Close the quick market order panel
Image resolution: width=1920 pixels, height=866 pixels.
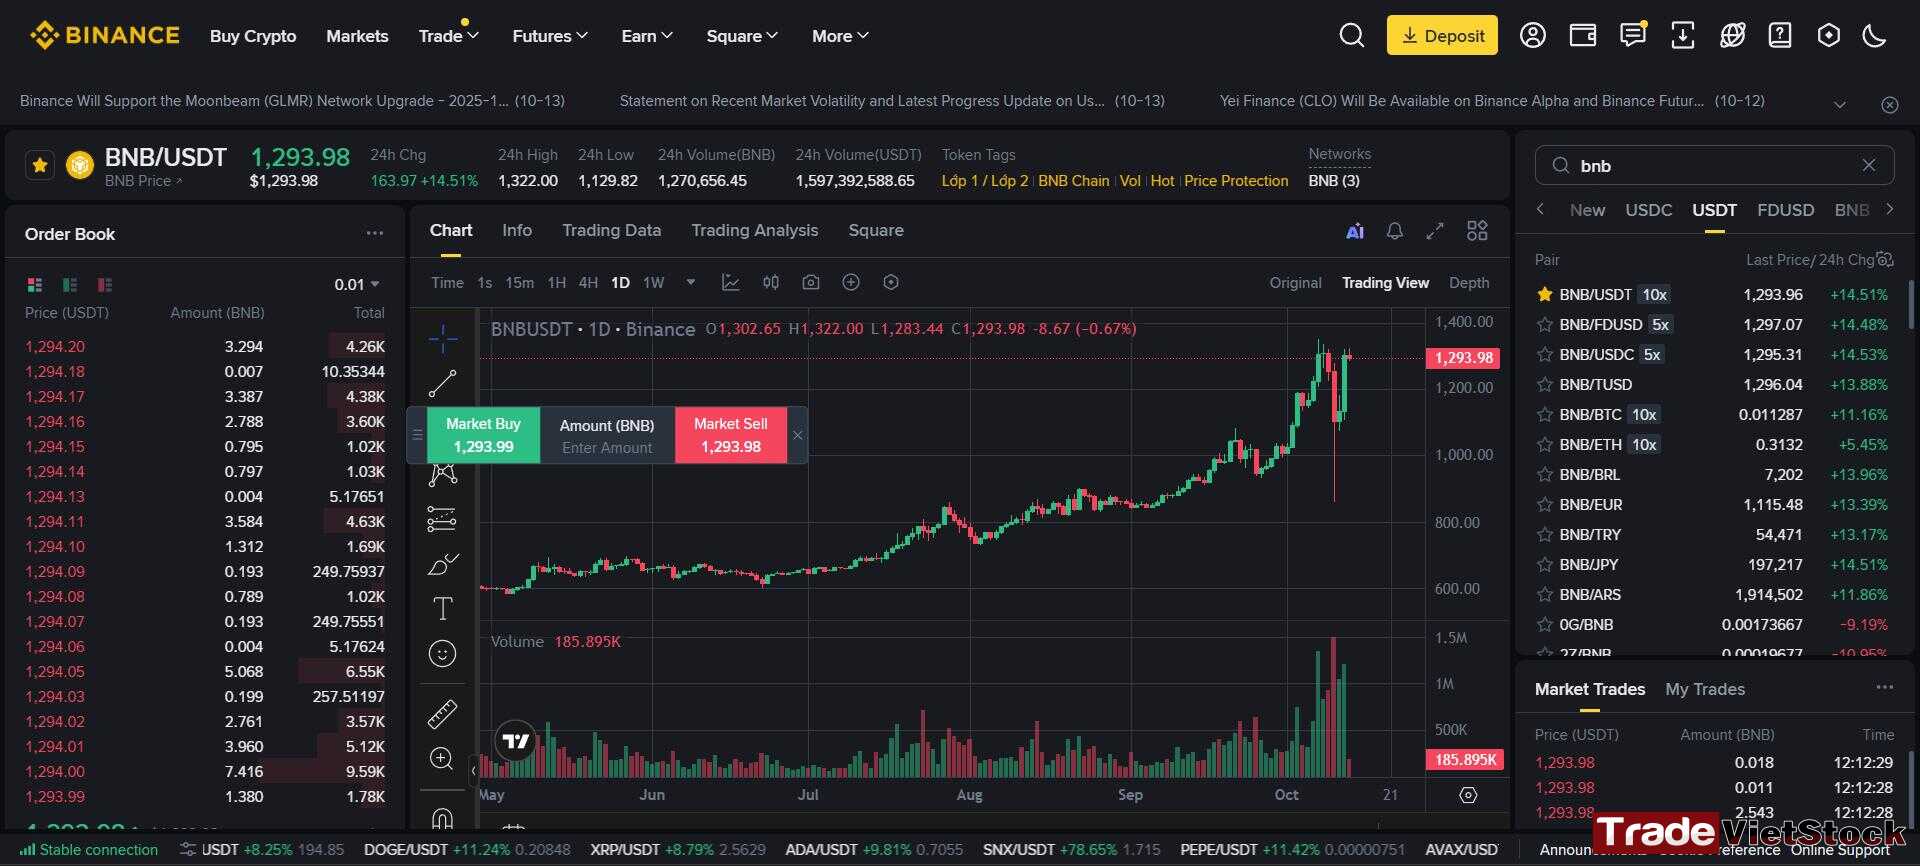tap(797, 435)
